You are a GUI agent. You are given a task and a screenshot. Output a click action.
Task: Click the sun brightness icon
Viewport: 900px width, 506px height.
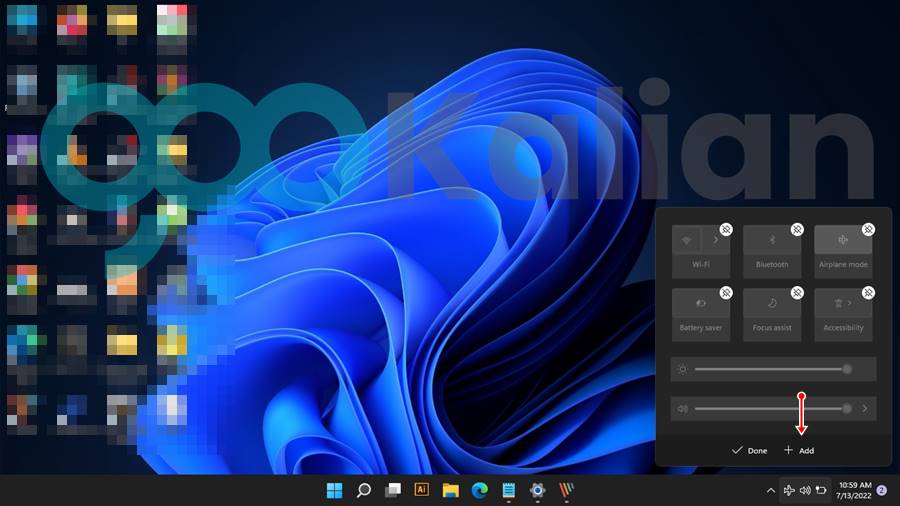click(682, 369)
